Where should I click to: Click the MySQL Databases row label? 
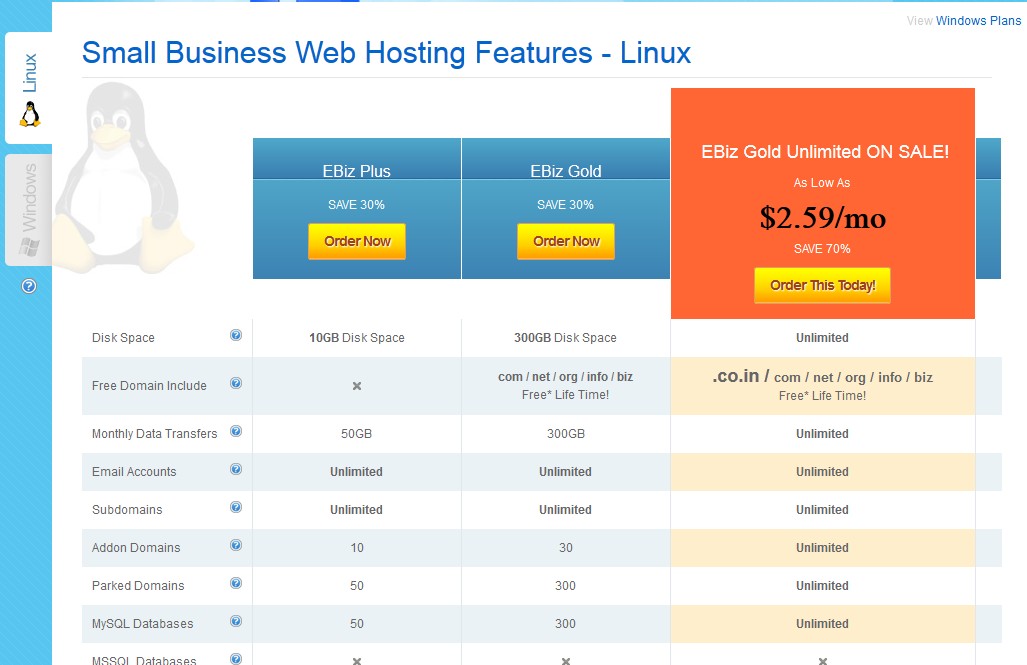tap(143, 624)
